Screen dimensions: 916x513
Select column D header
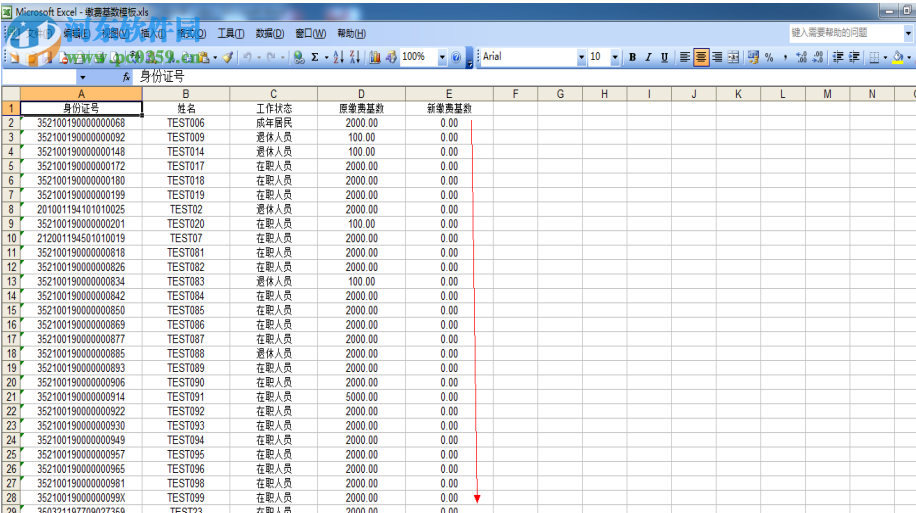(x=361, y=94)
